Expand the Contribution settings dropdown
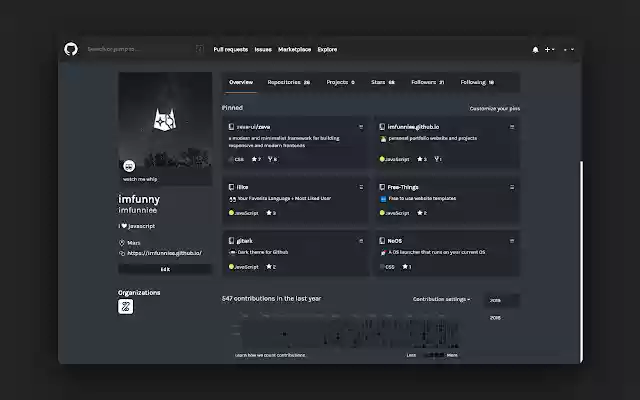This screenshot has height=400, width=640. tap(441, 299)
